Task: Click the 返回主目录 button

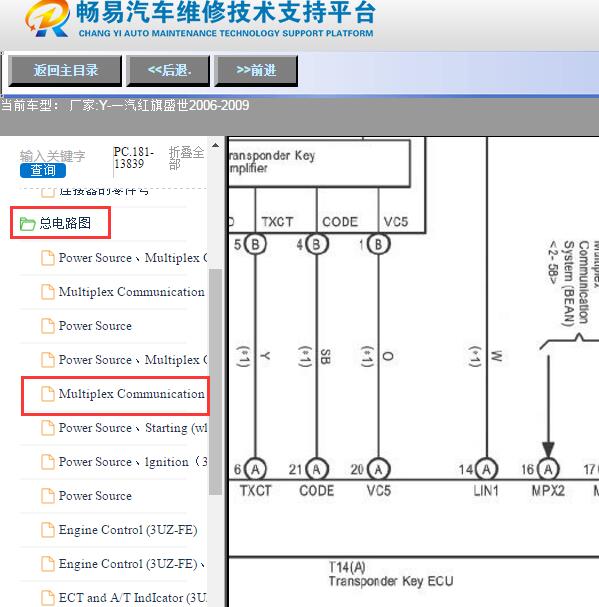Action: coord(65,70)
